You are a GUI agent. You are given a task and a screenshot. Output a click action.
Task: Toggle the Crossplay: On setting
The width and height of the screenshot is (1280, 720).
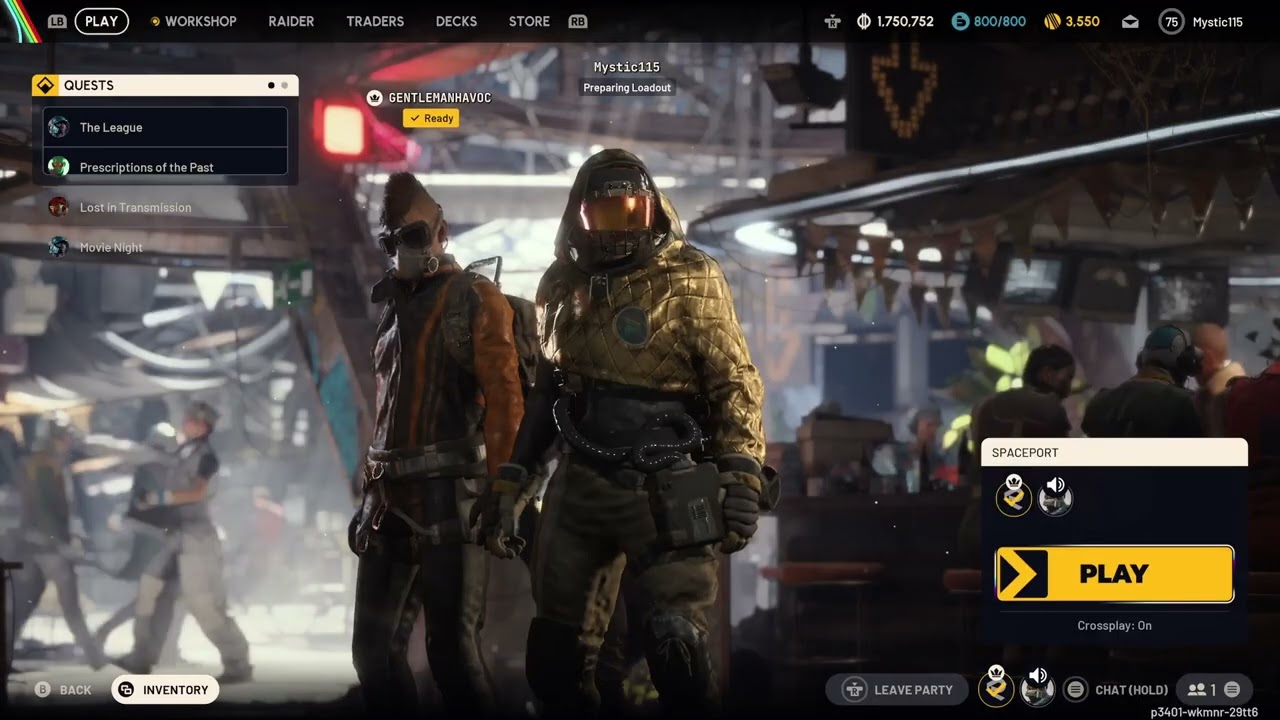(x=1114, y=626)
